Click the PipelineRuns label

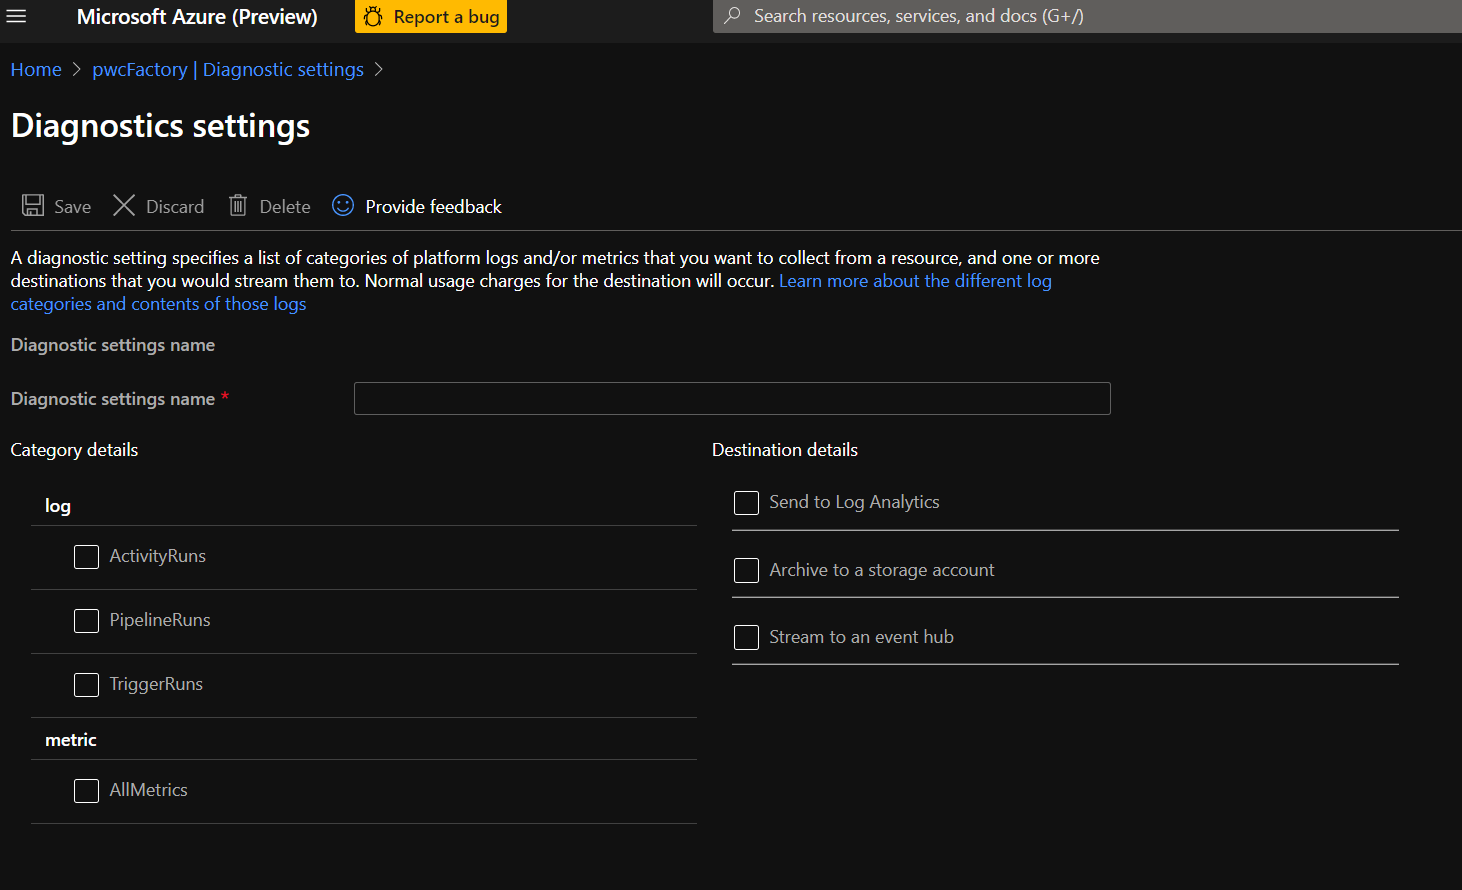click(160, 620)
